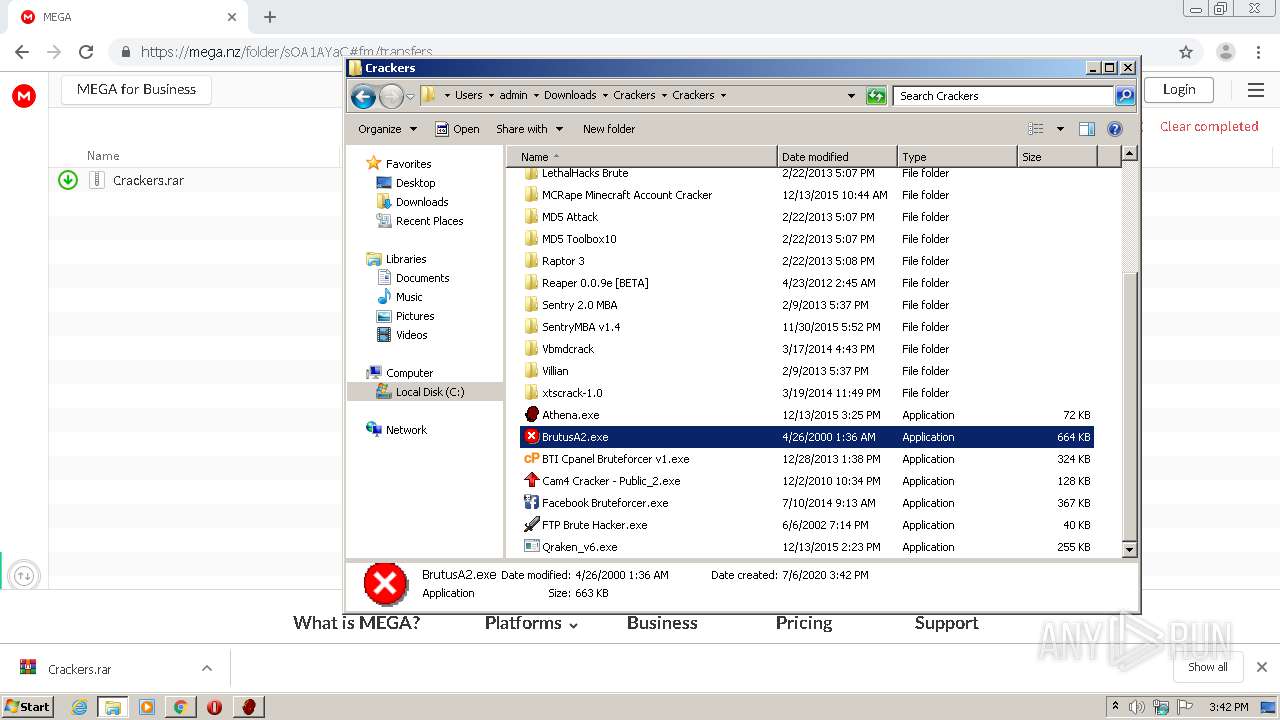Click the preview pane toggle icon

click(x=1087, y=129)
